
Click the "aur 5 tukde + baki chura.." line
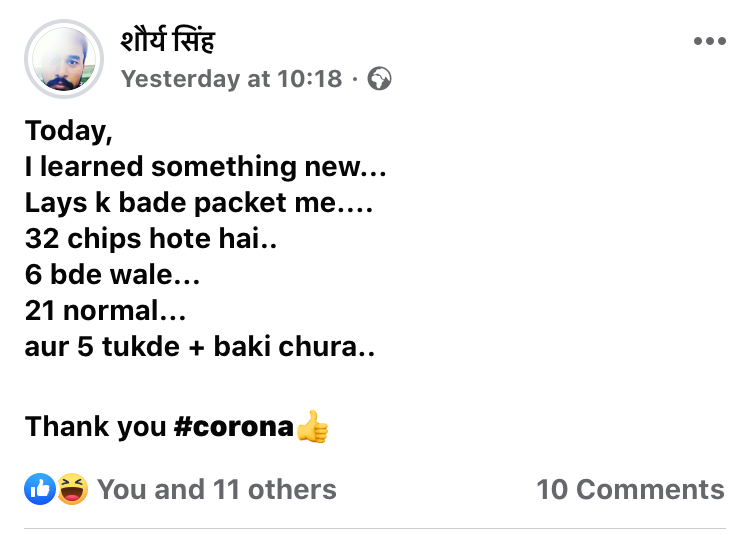tap(200, 346)
